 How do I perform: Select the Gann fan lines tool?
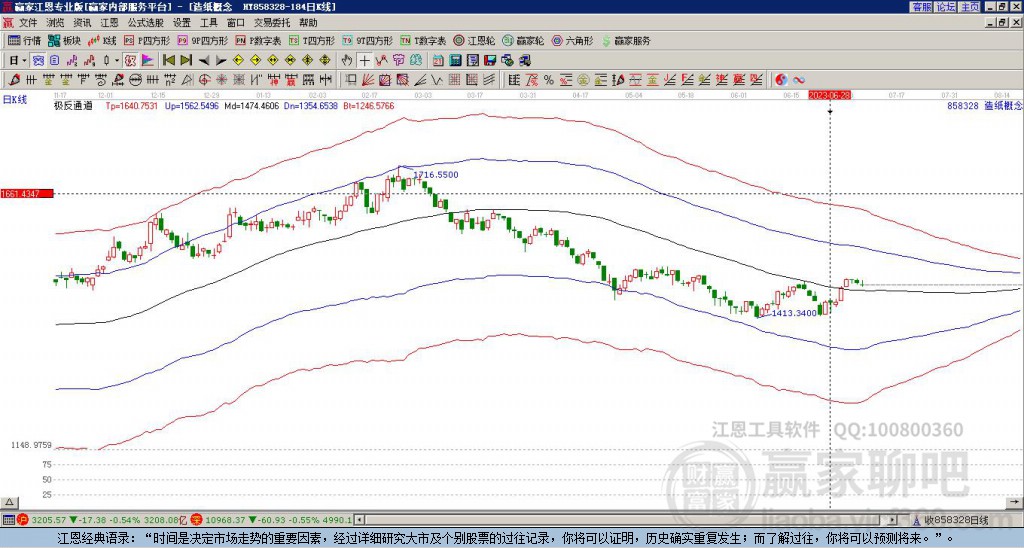click(x=368, y=80)
